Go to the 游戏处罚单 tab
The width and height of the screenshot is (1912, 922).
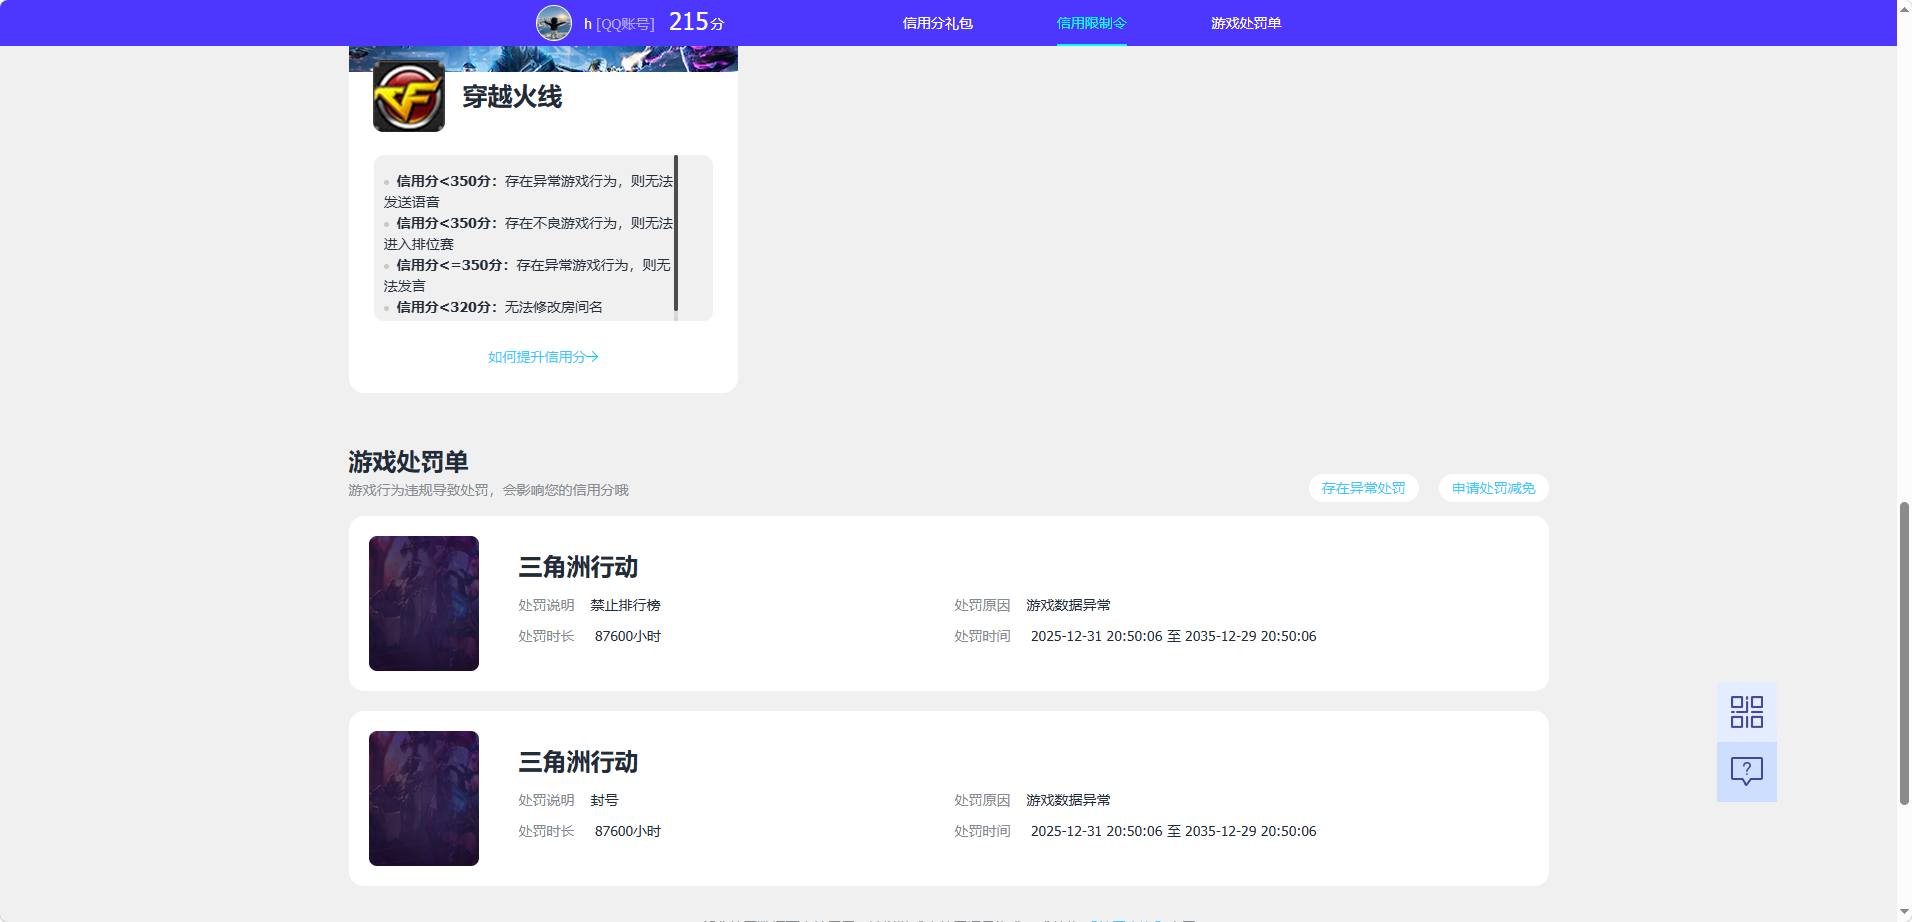(1246, 23)
